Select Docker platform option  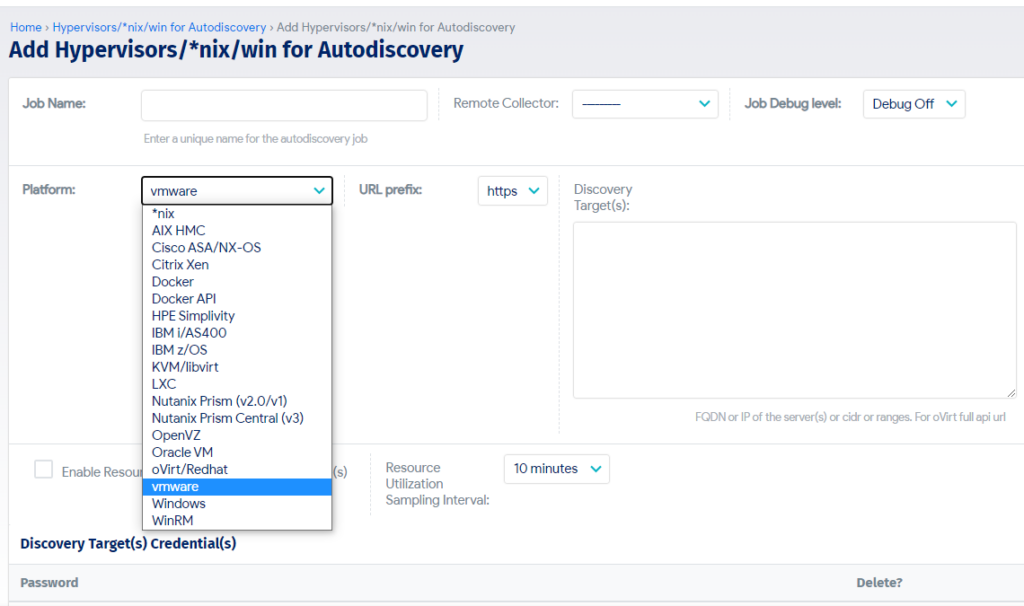237,281
